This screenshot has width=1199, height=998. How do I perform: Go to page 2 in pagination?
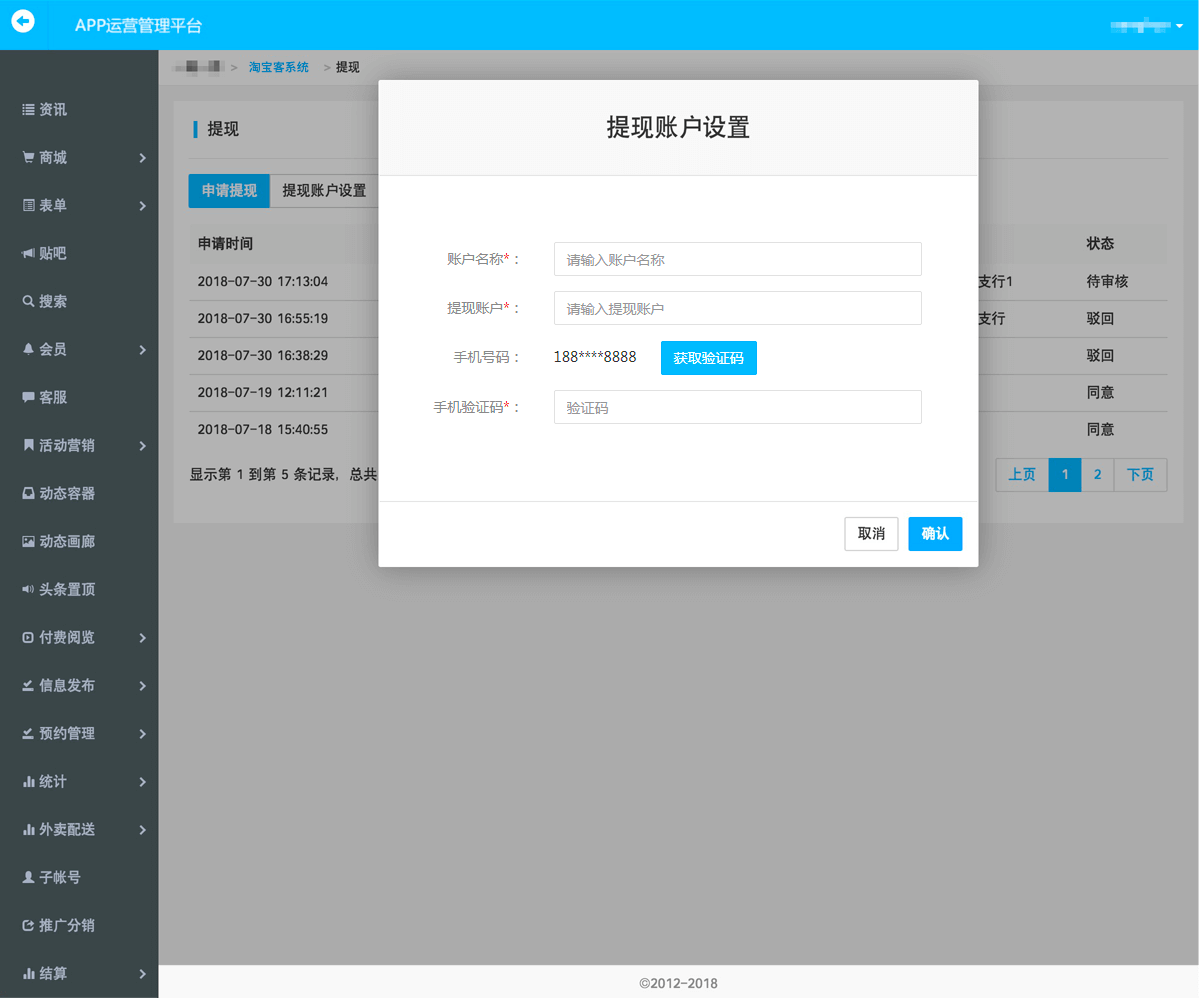[1097, 475]
